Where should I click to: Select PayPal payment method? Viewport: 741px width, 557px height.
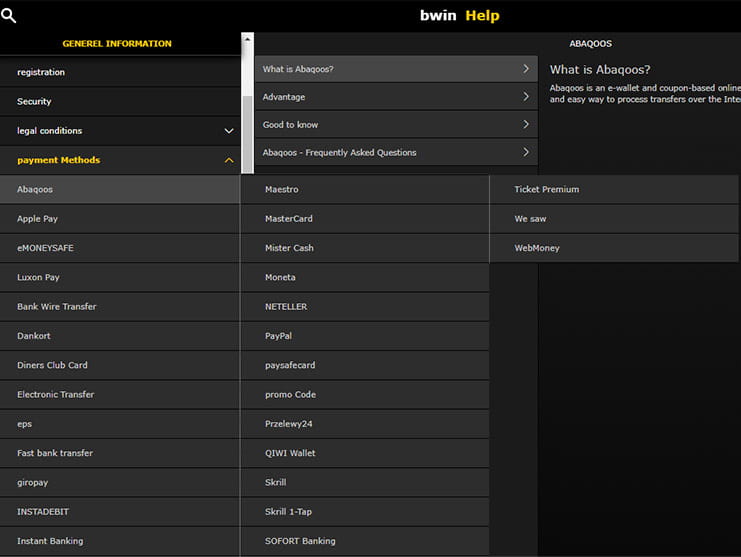[365, 336]
